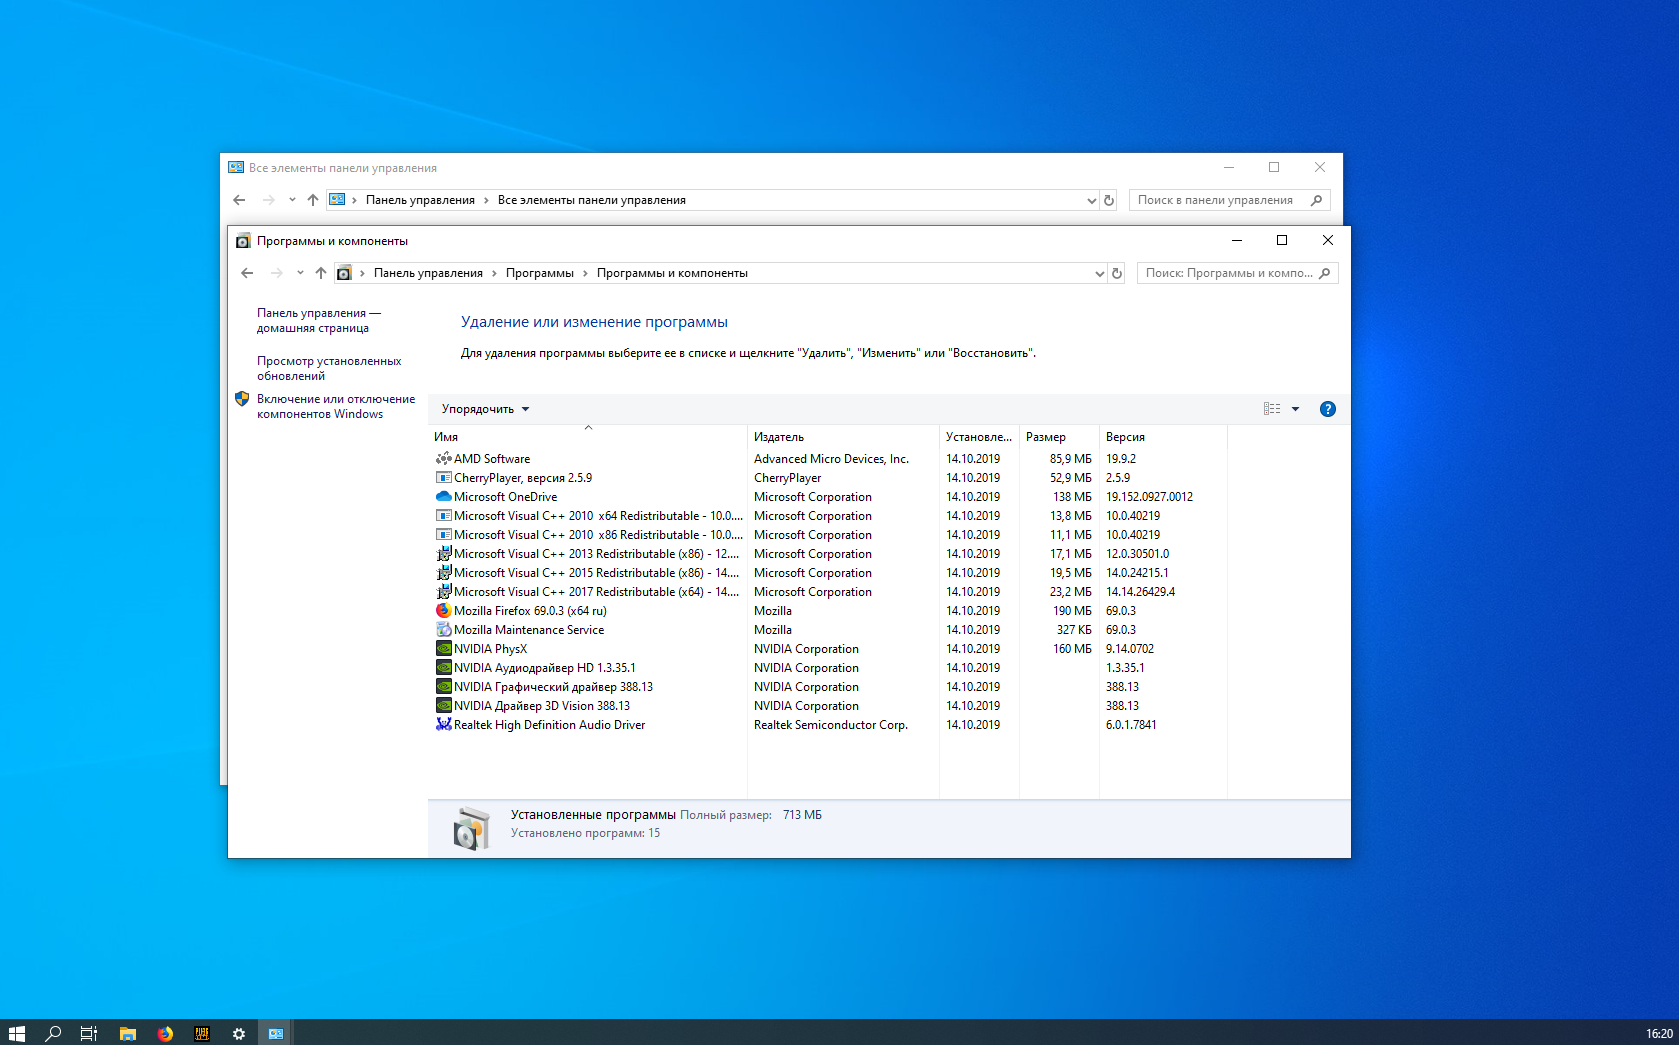This screenshot has height=1045, width=1679.
Task: Expand the view options arrow
Action: click(x=1295, y=409)
